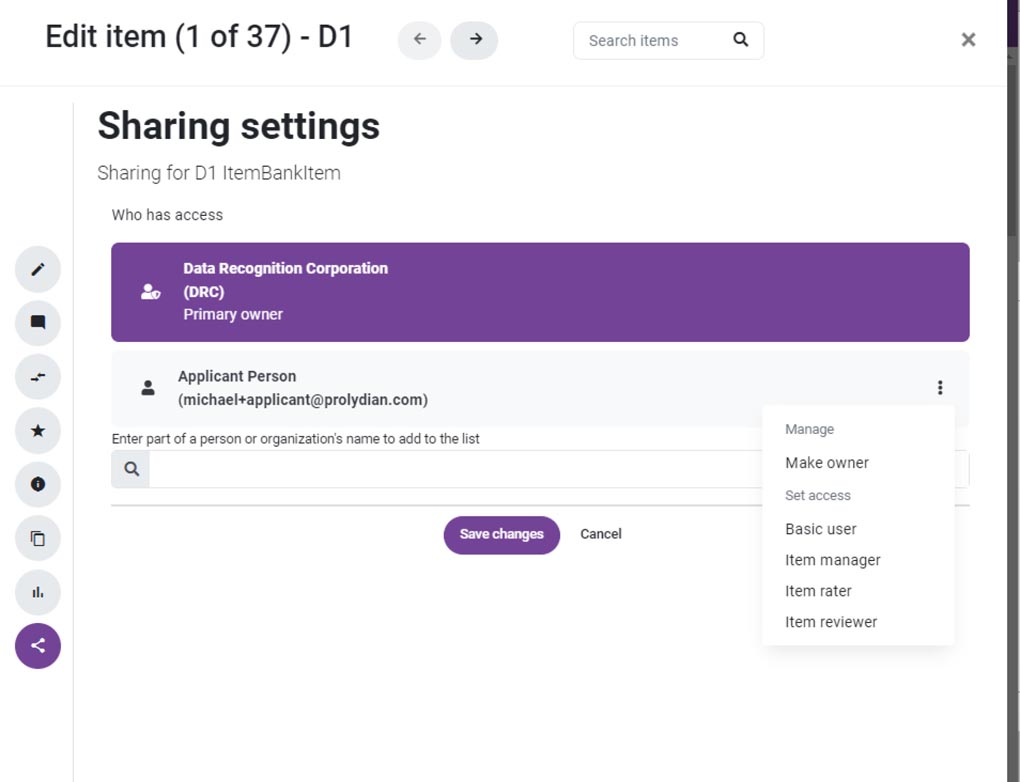Screen dimensions: 1020x782
Task: Open the star rating sidebar icon
Action: point(38,431)
